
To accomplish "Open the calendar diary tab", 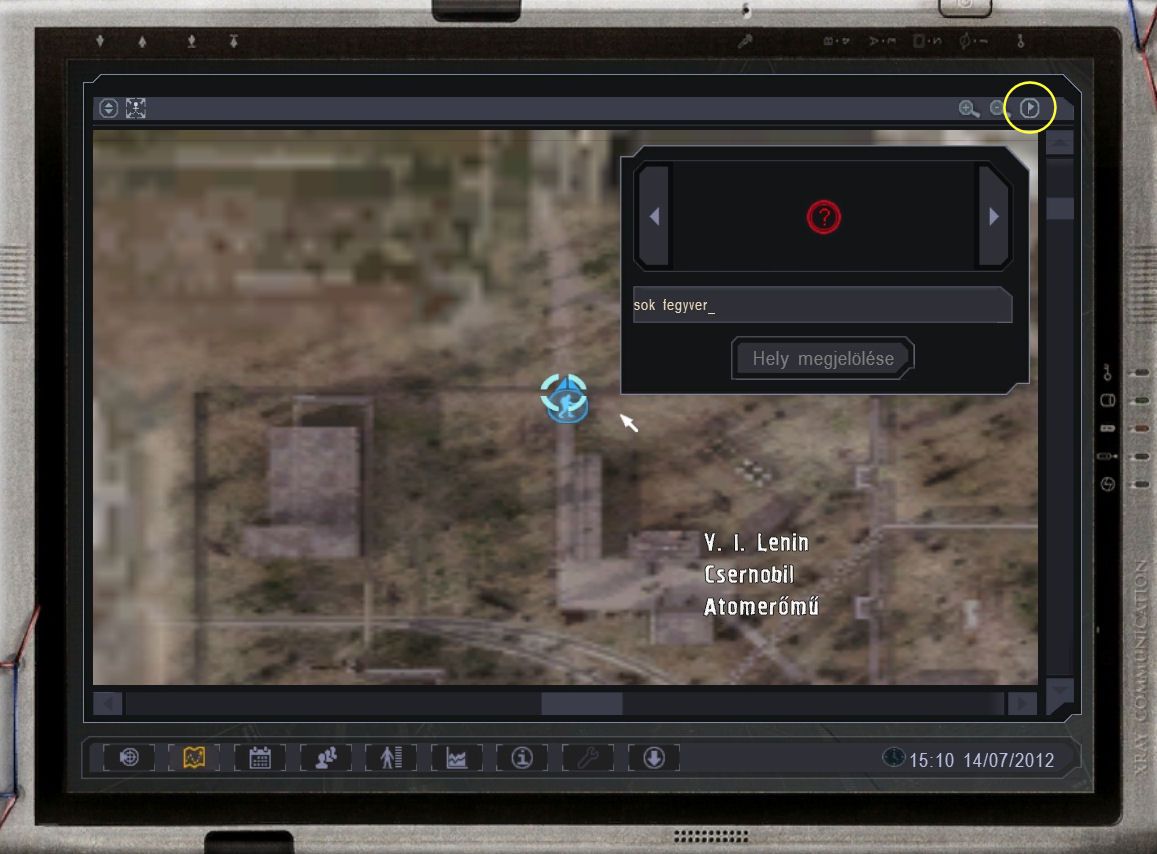I will (260, 757).
